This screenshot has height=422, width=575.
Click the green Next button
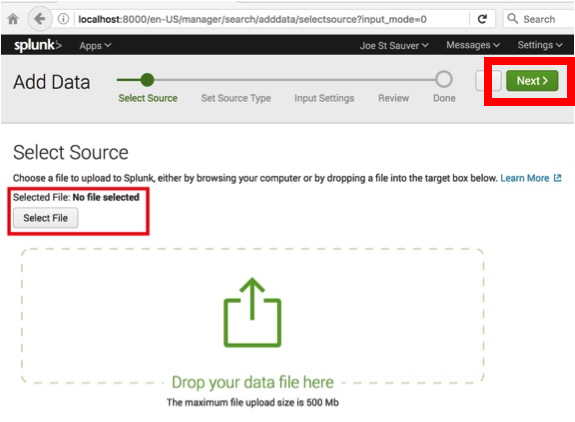point(532,81)
